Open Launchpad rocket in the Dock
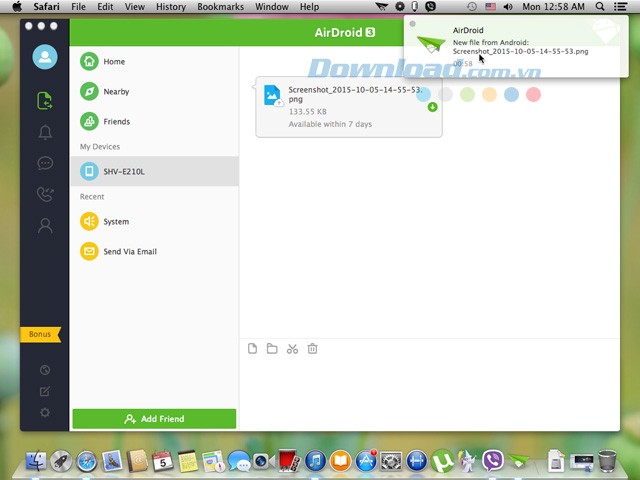Viewport: 640px width, 480px height. point(61,461)
